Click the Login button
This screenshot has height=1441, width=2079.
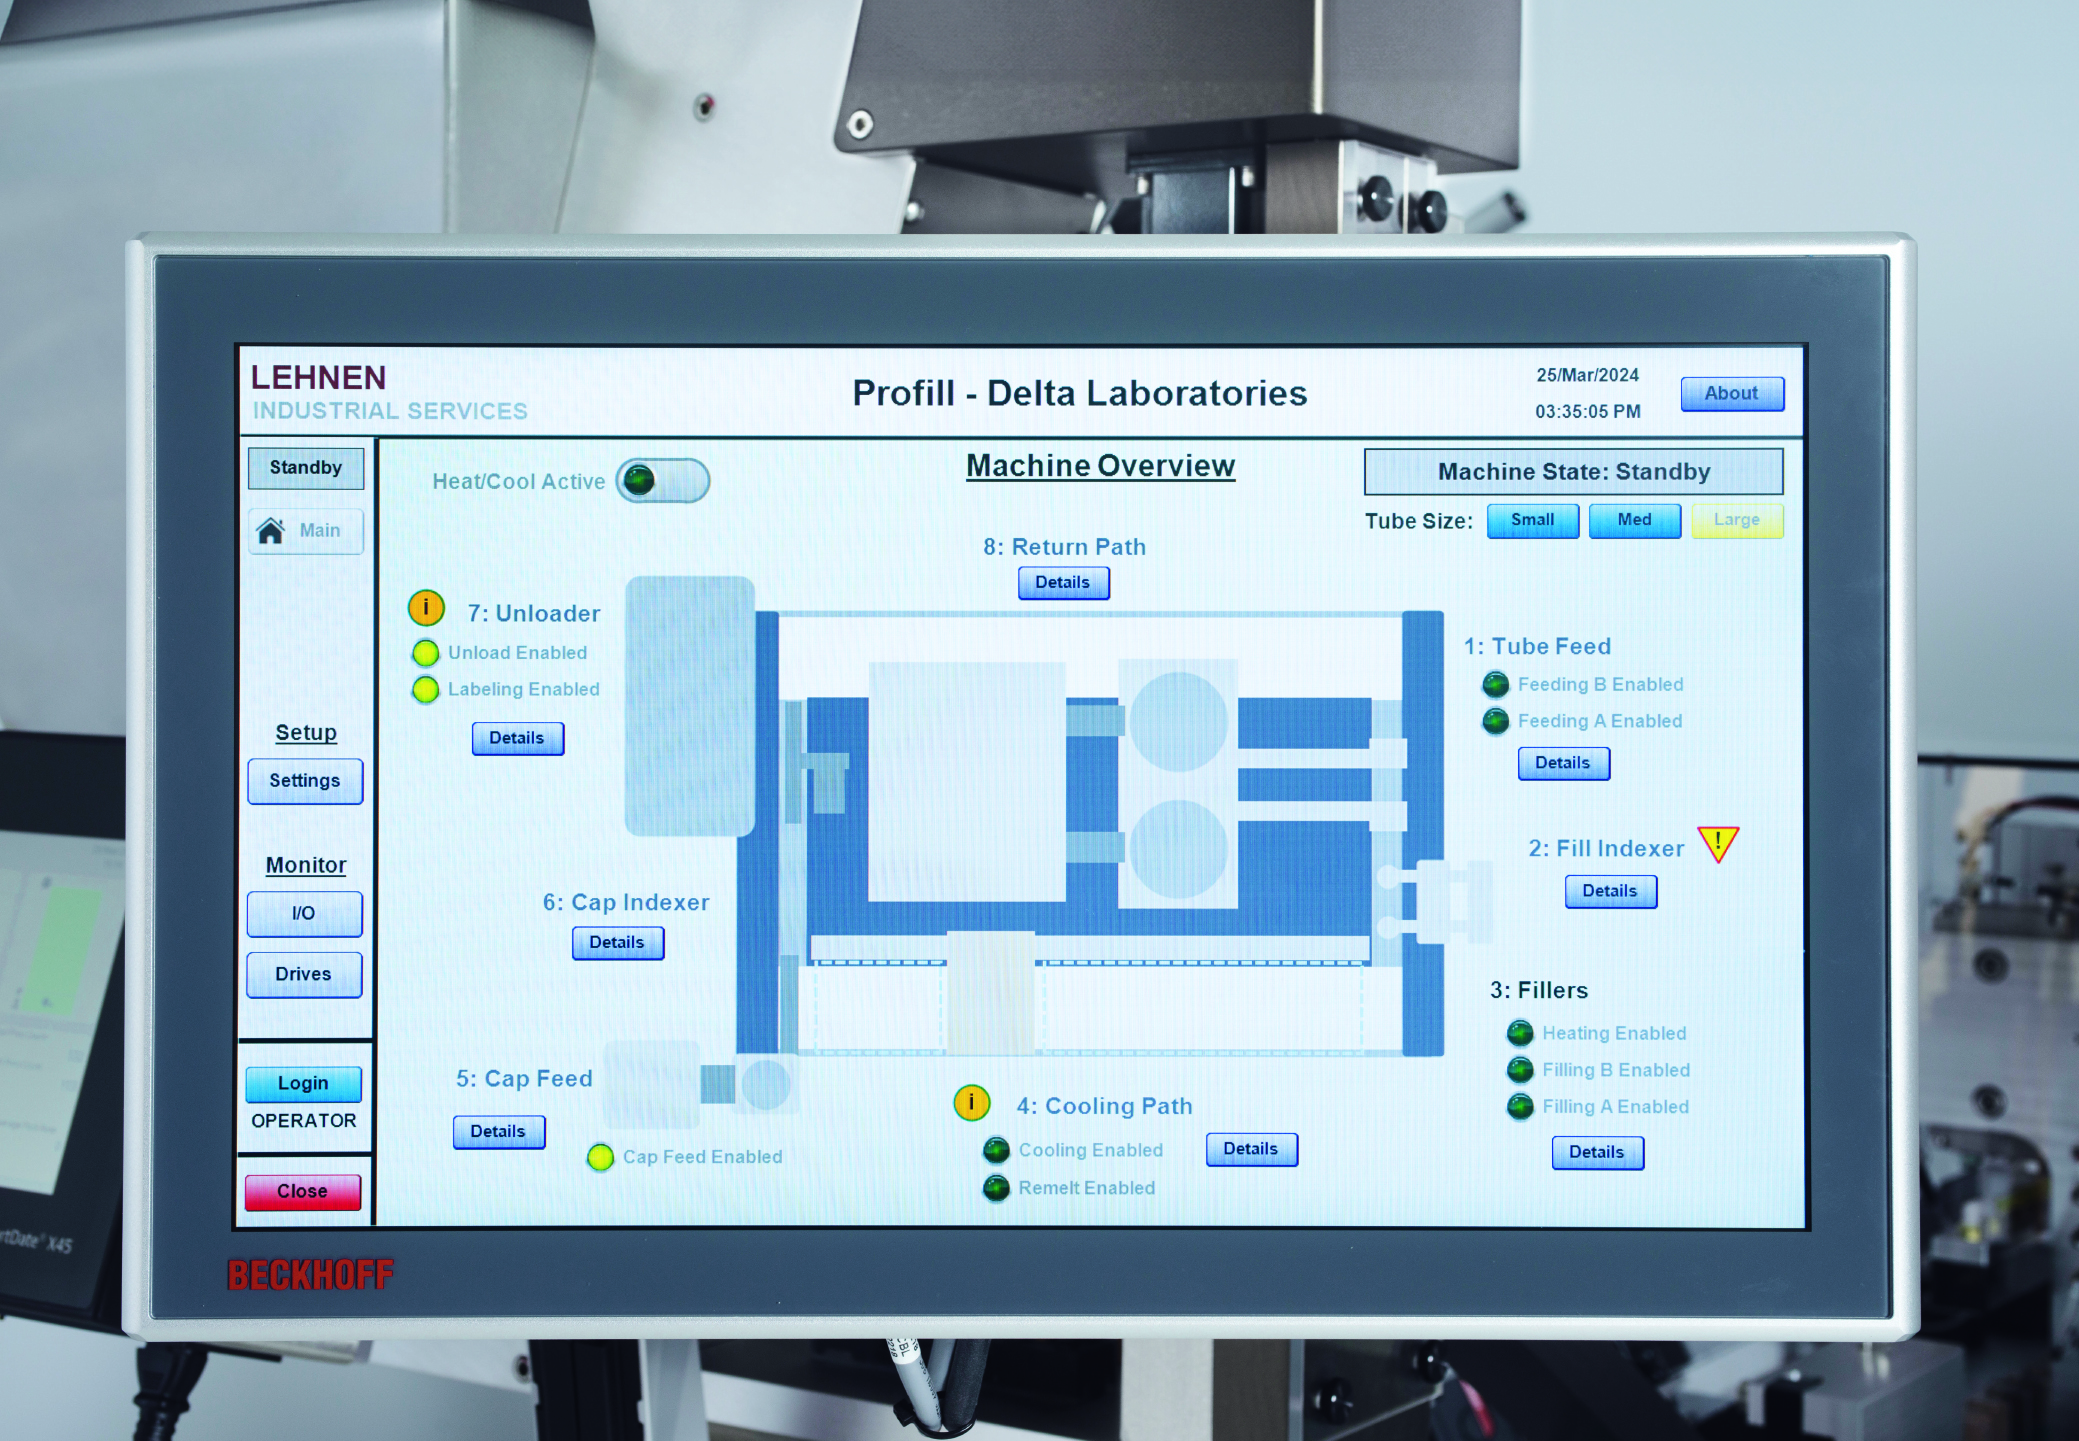pos(303,1083)
